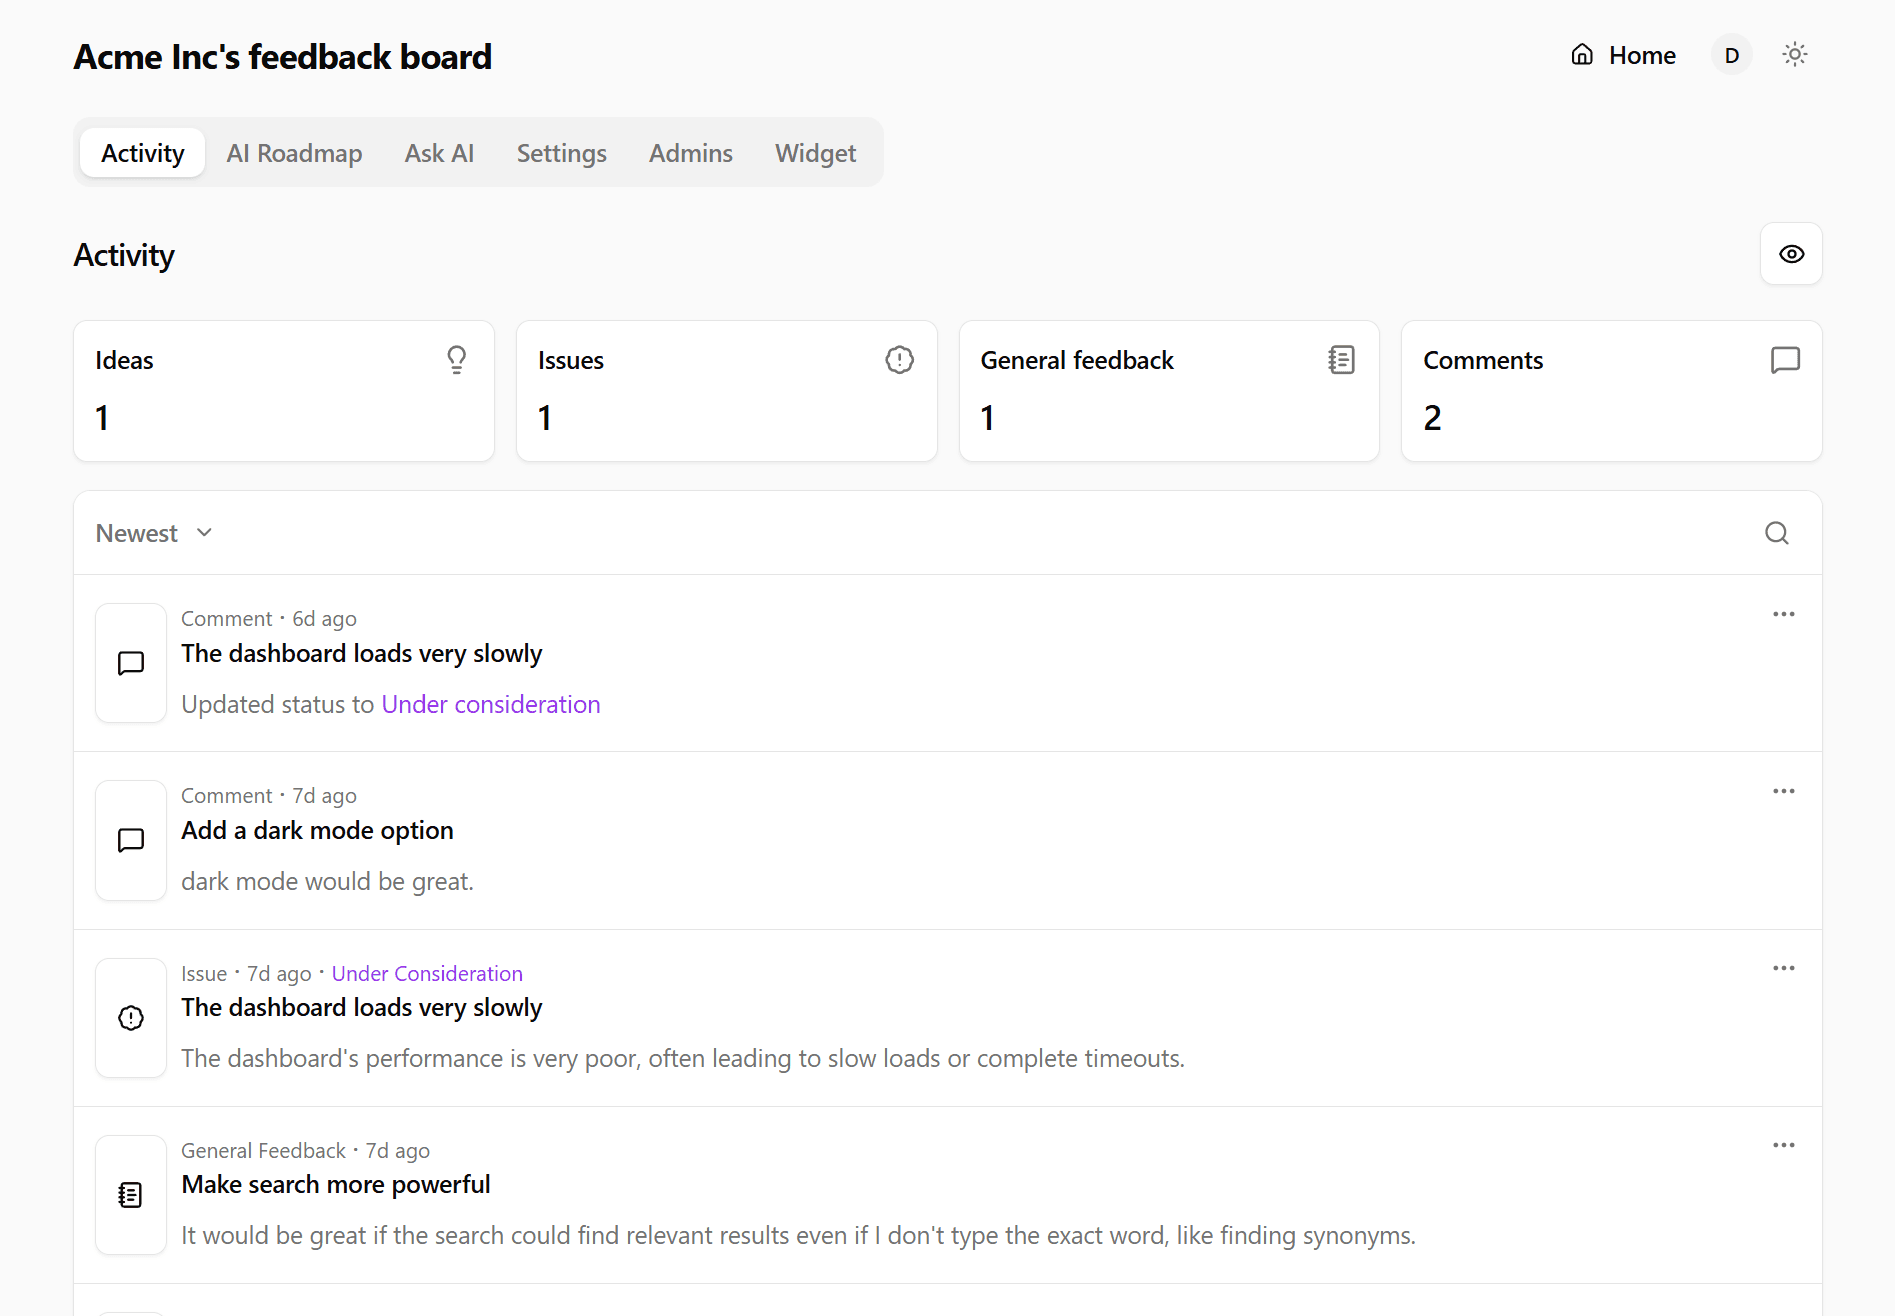Toggle the visibility eye button near Activity

tap(1791, 254)
